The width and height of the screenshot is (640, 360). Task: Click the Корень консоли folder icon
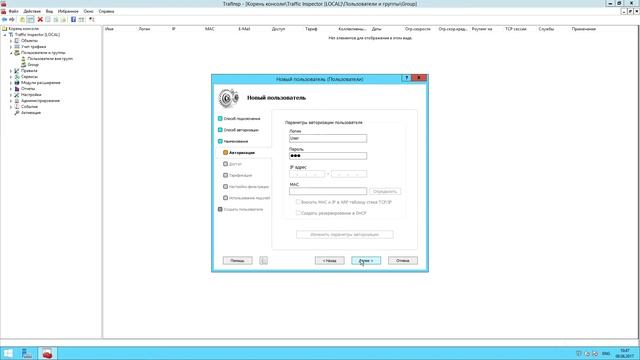click(4, 29)
